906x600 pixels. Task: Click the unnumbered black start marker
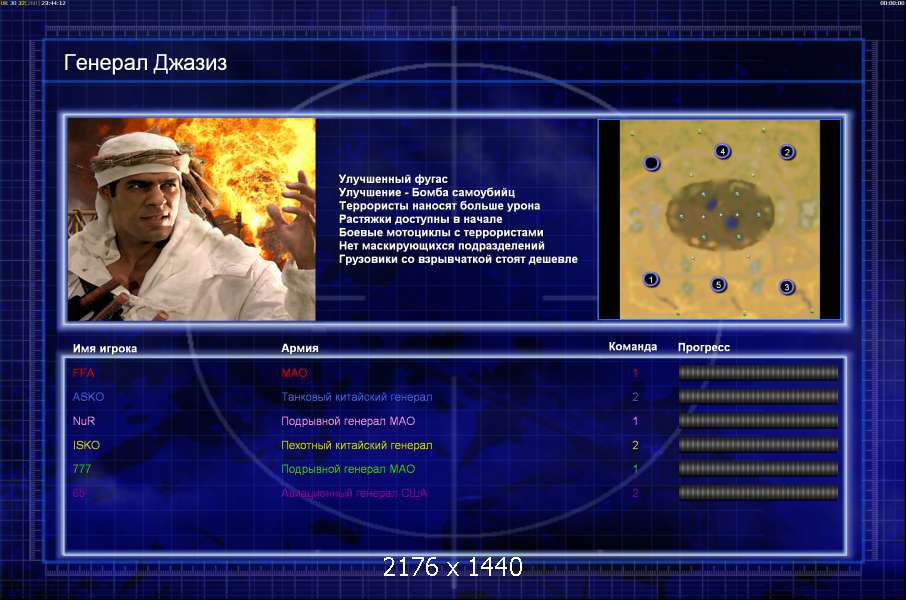651,164
